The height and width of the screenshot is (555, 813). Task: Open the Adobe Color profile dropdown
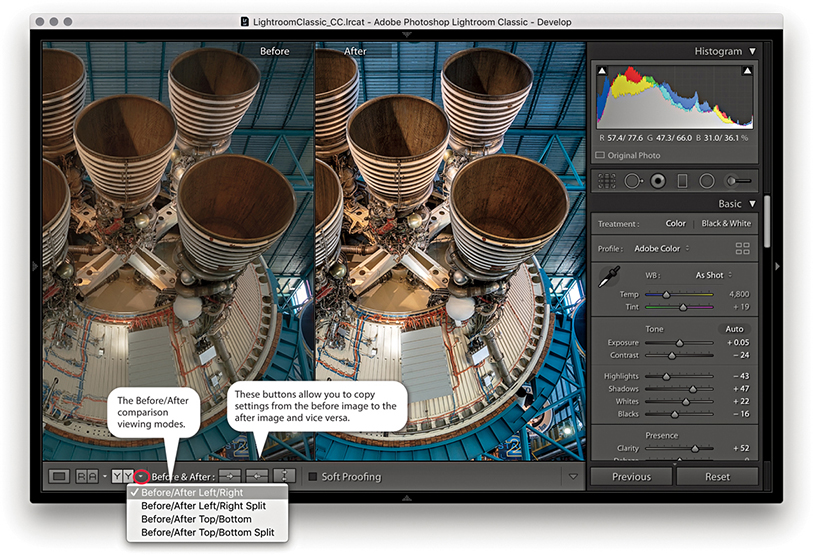tap(664, 248)
